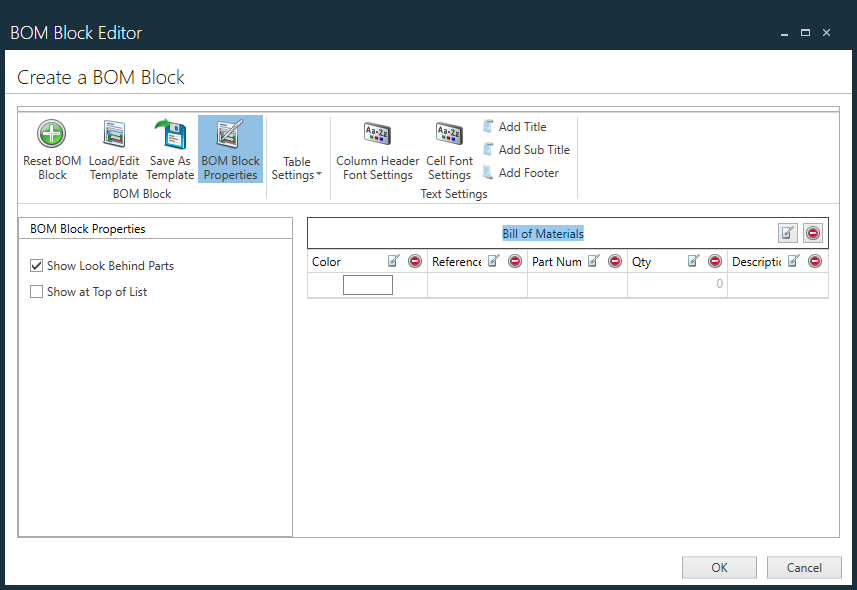Image resolution: width=857 pixels, height=590 pixels.
Task: Uncheck Show Look Behind Parts
Action: pos(37,265)
